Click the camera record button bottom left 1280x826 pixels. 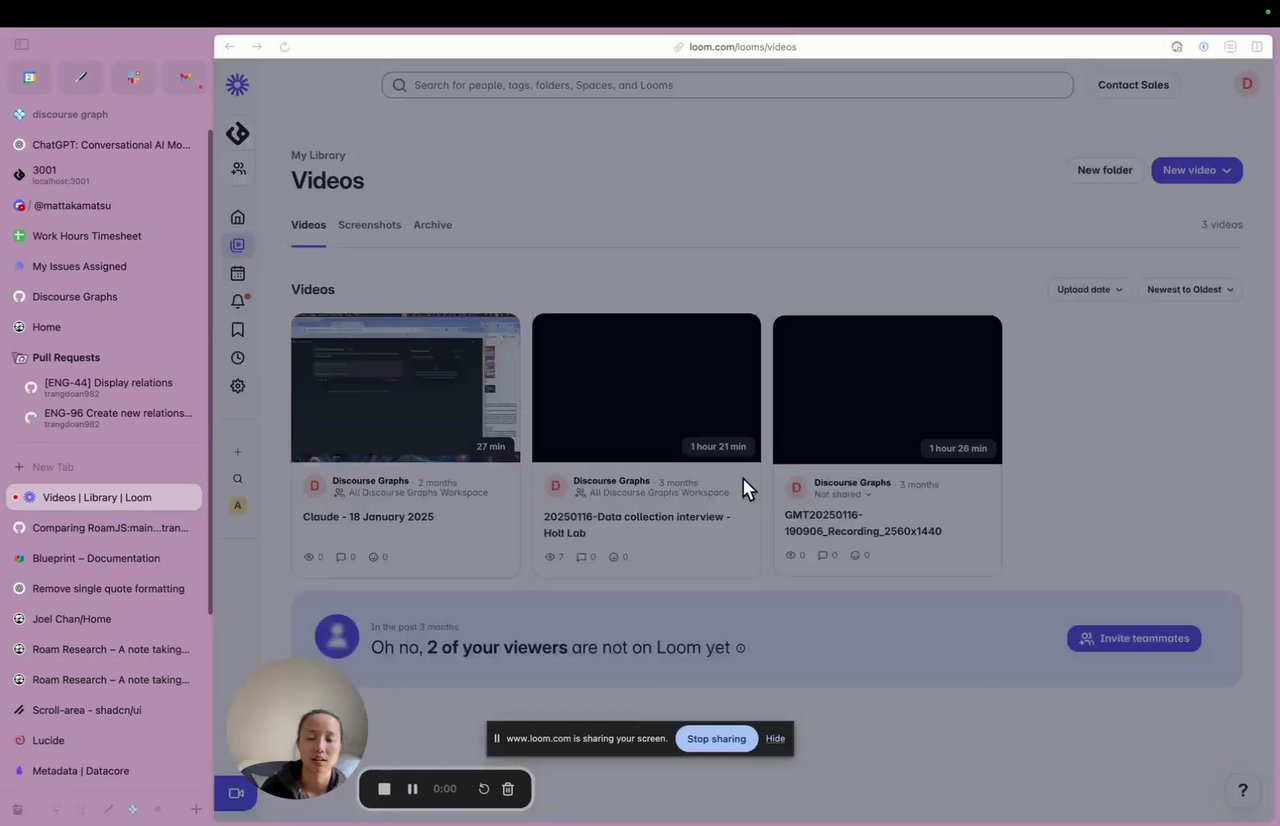[236, 793]
